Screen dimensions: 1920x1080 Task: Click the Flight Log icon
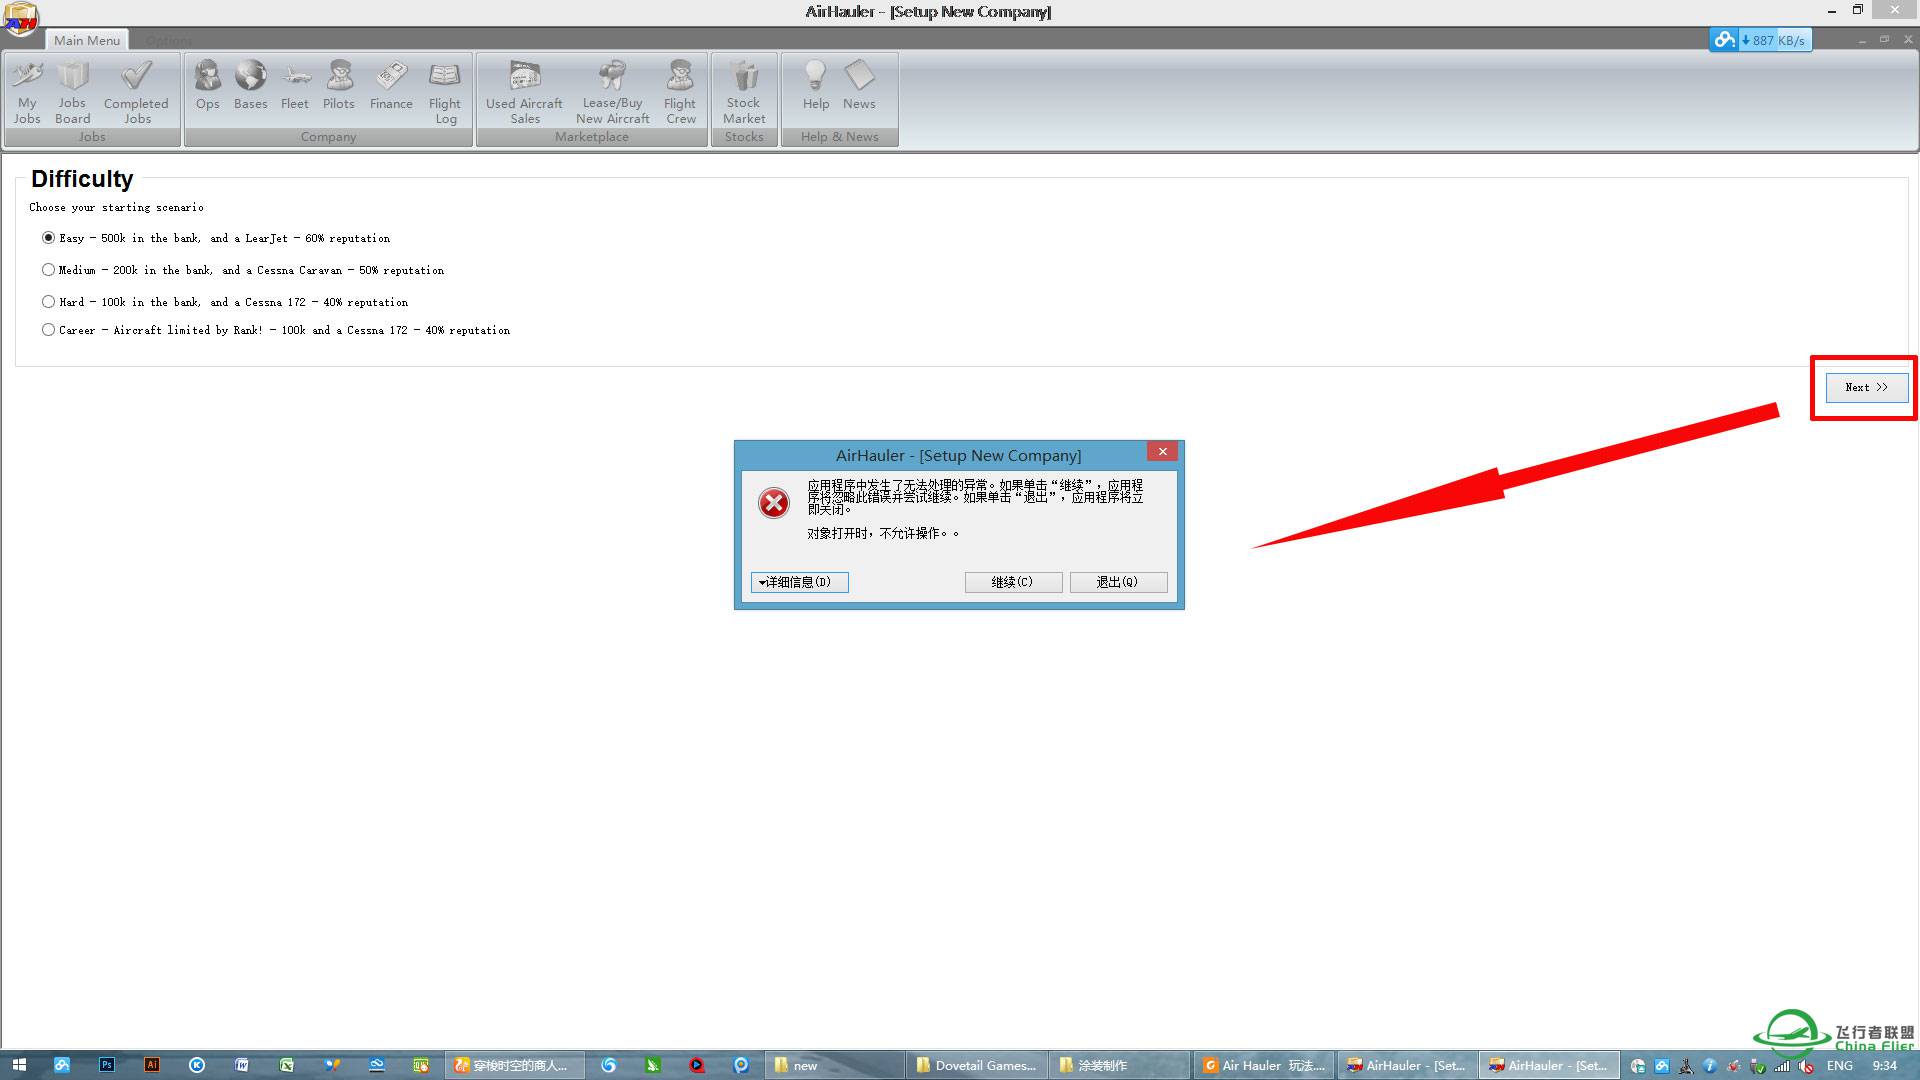click(444, 94)
